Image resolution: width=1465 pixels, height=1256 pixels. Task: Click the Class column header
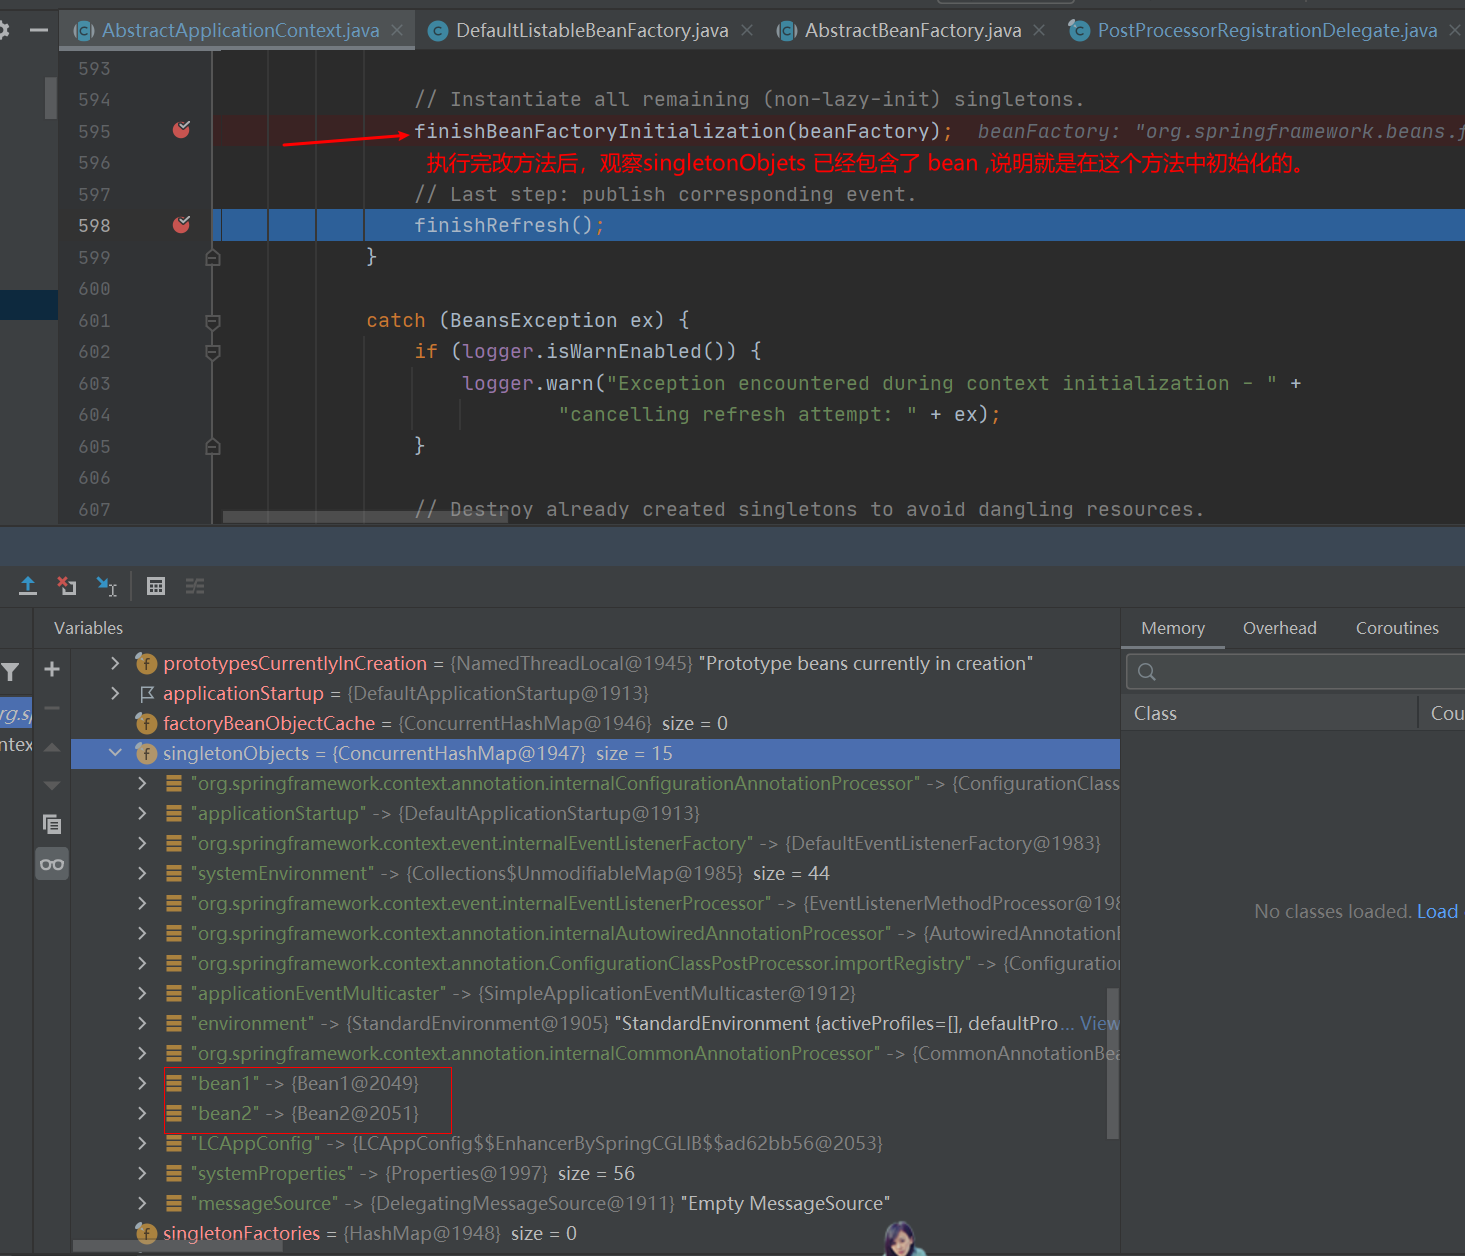click(1155, 713)
